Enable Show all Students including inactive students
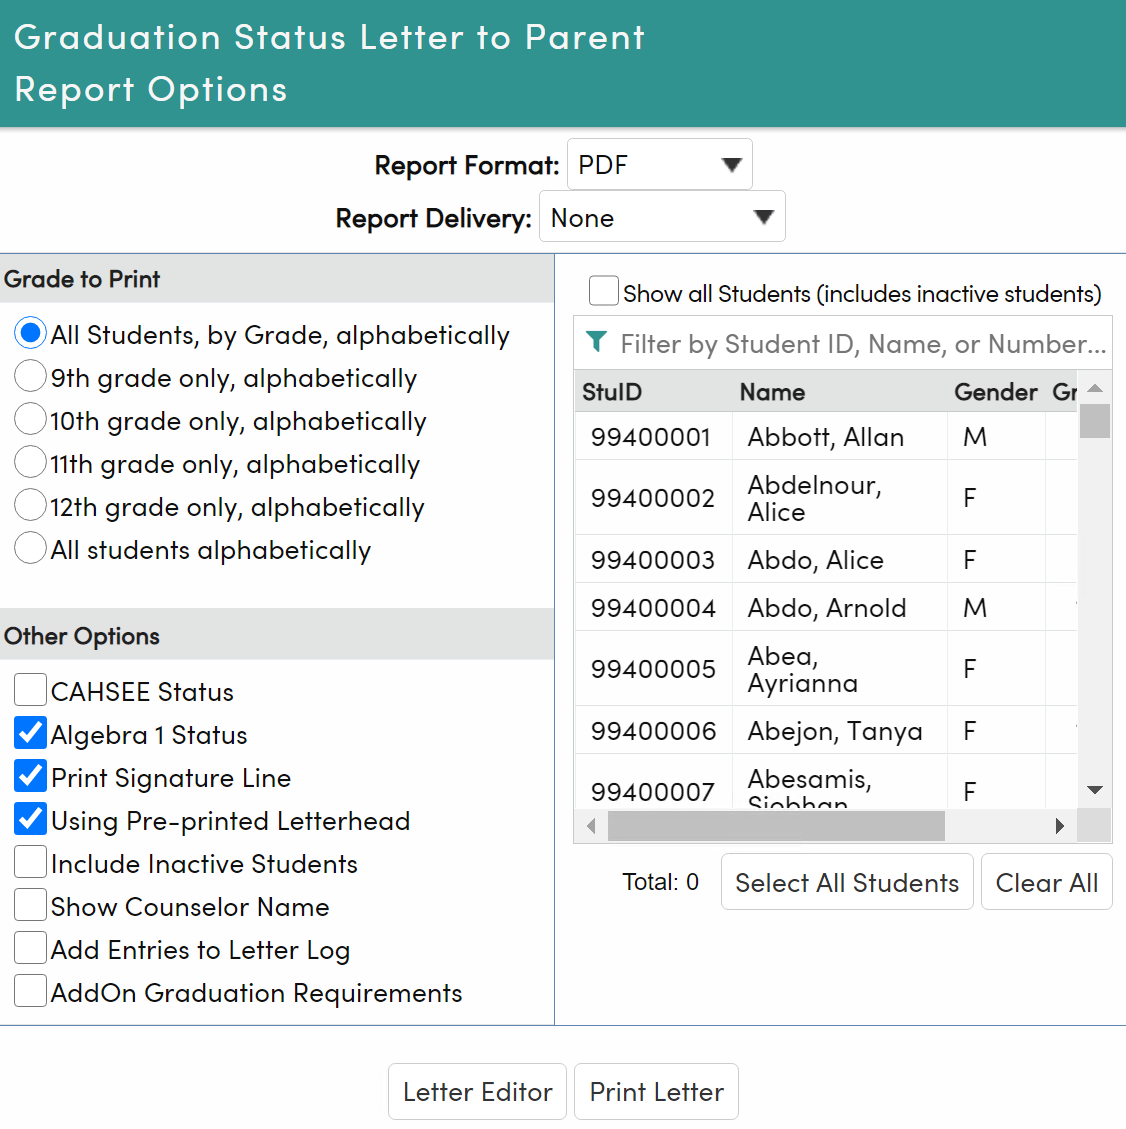This screenshot has height=1129, width=1126. coord(603,290)
